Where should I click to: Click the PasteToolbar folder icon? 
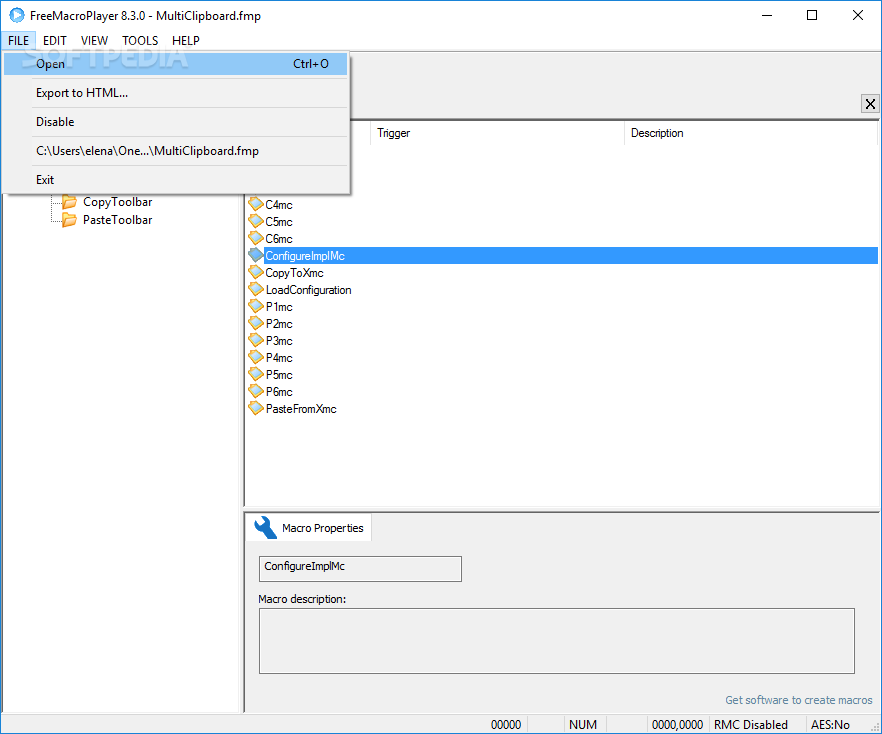point(69,219)
